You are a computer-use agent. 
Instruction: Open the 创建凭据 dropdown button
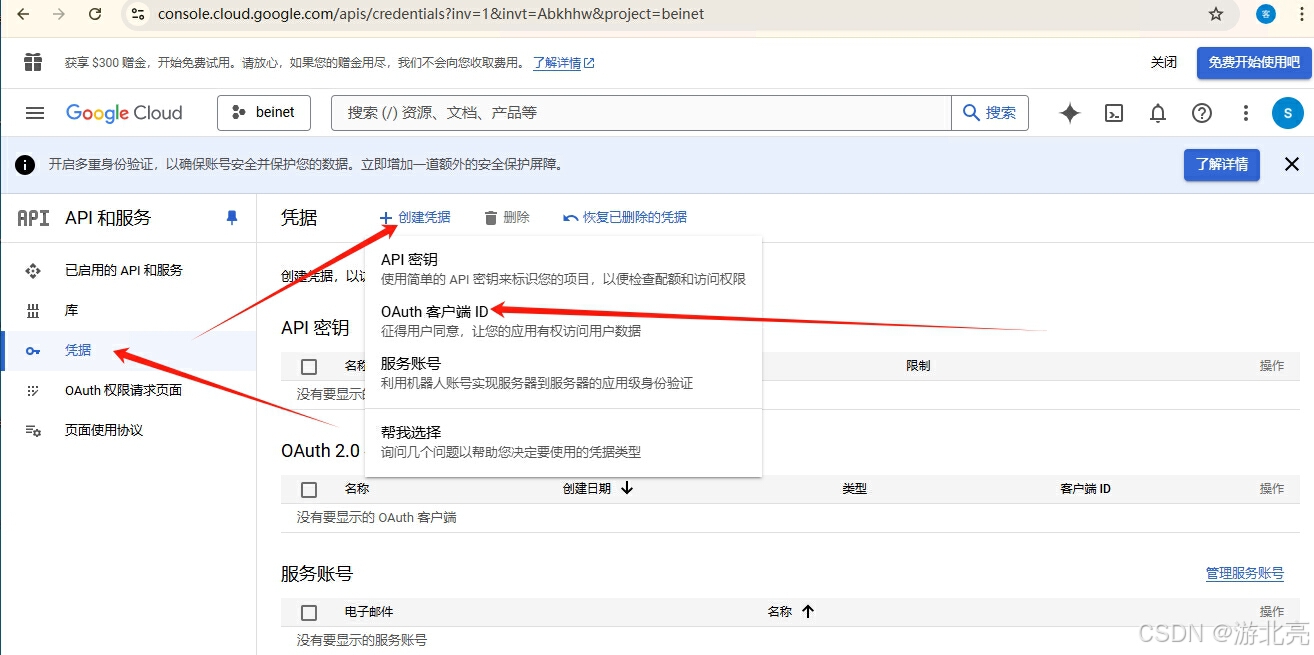(x=414, y=217)
